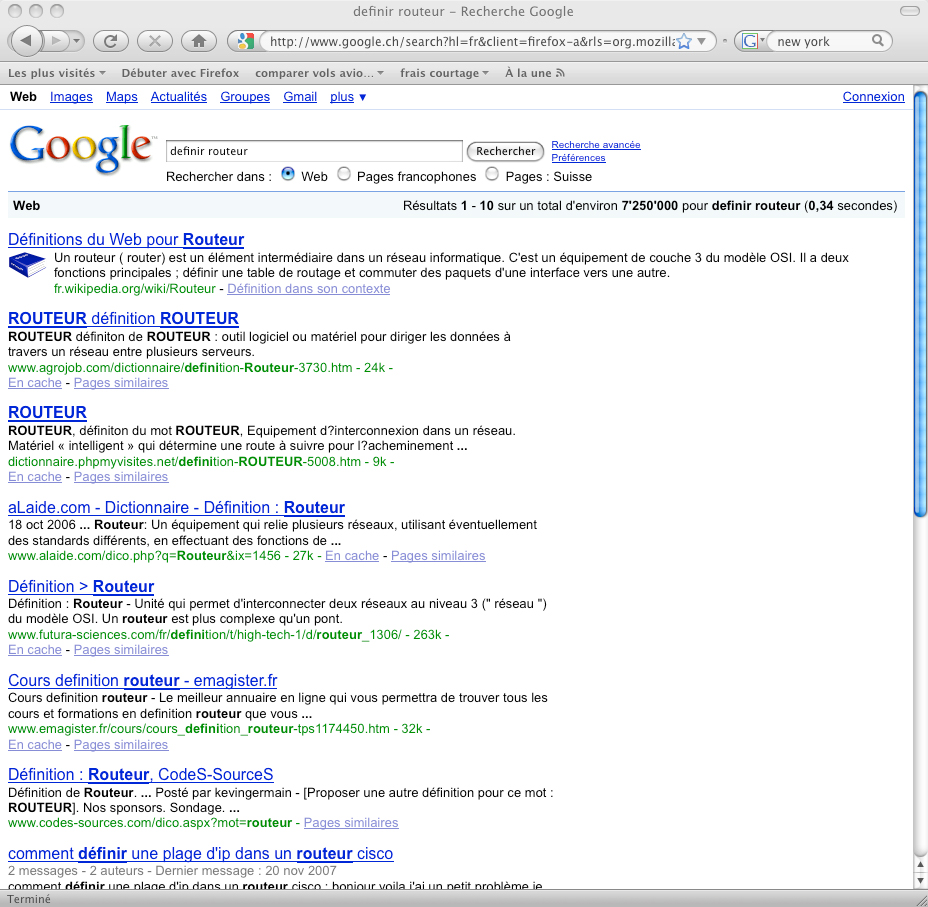Click the RSS feed icon beside À la une

pyautogui.click(x=560, y=73)
